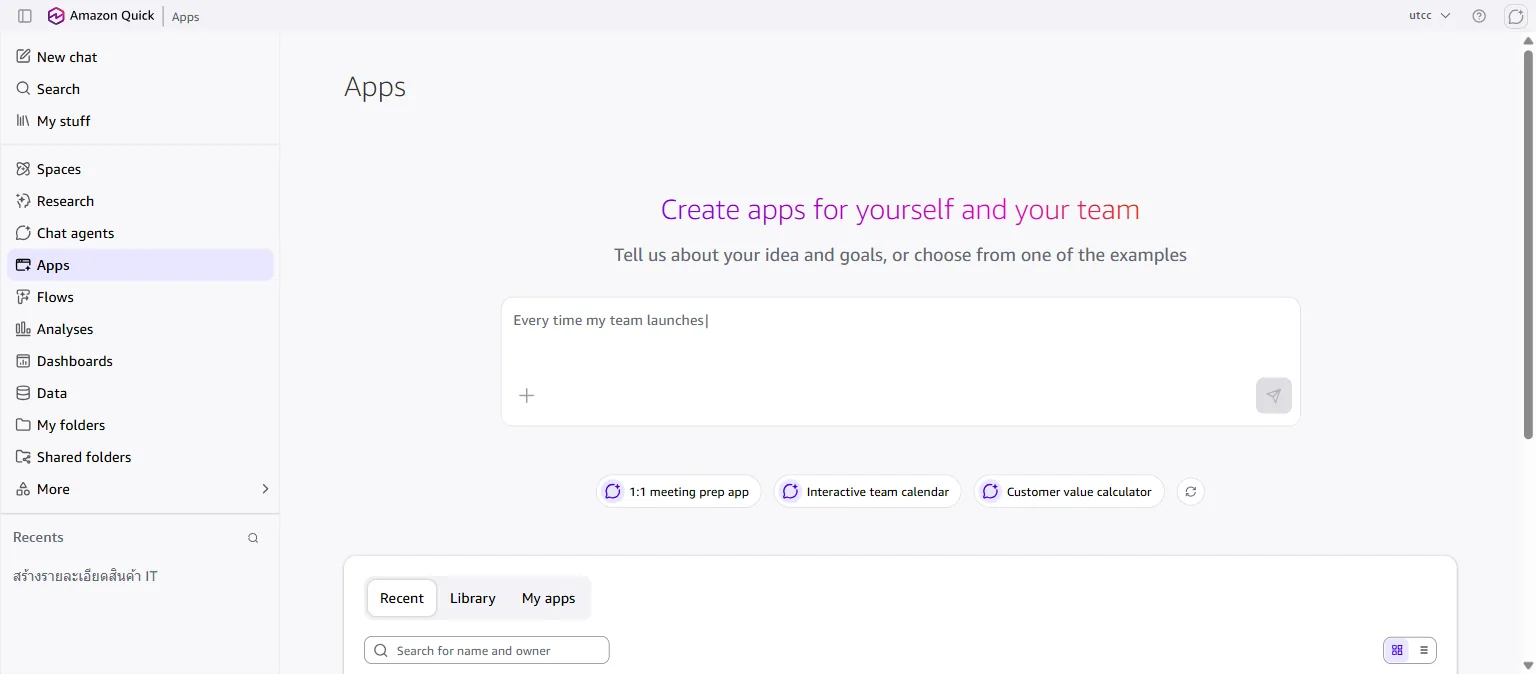Switch to grid view
1536x674 pixels.
[1397, 650]
